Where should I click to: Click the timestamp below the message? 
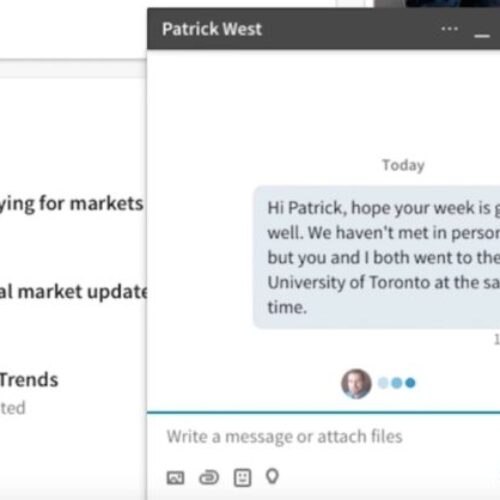click(x=497, y=339)
